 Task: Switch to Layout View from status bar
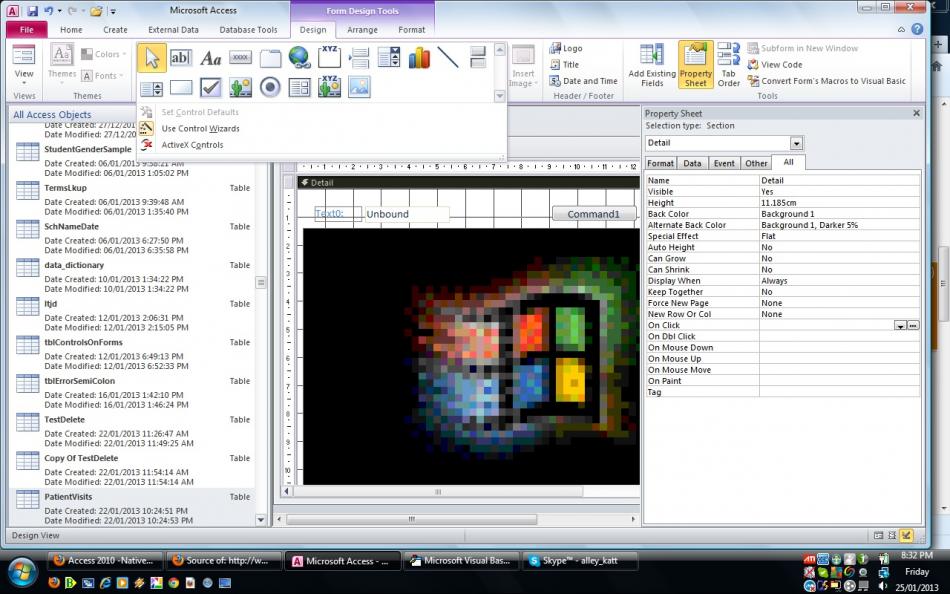coord(892,535)
